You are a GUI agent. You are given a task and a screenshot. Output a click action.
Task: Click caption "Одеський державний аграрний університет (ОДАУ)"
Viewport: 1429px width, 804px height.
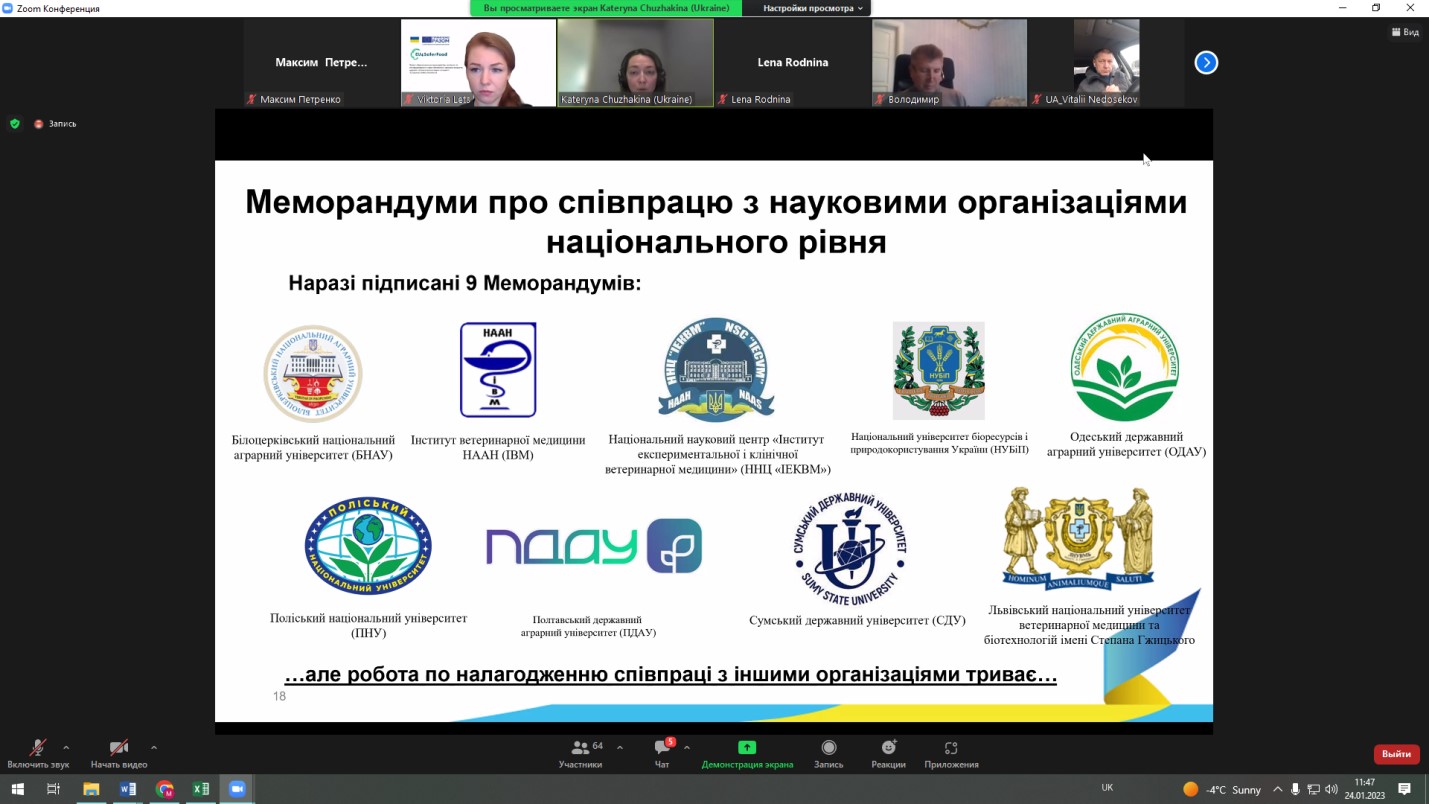click(1126, 444)
